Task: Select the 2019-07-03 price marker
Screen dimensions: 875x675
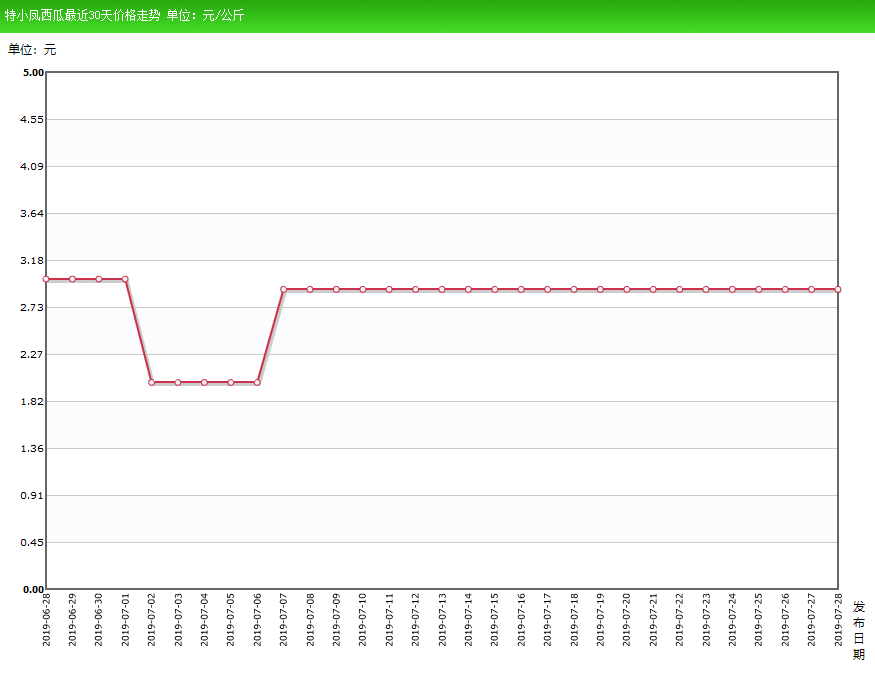Action: point(178,383)
